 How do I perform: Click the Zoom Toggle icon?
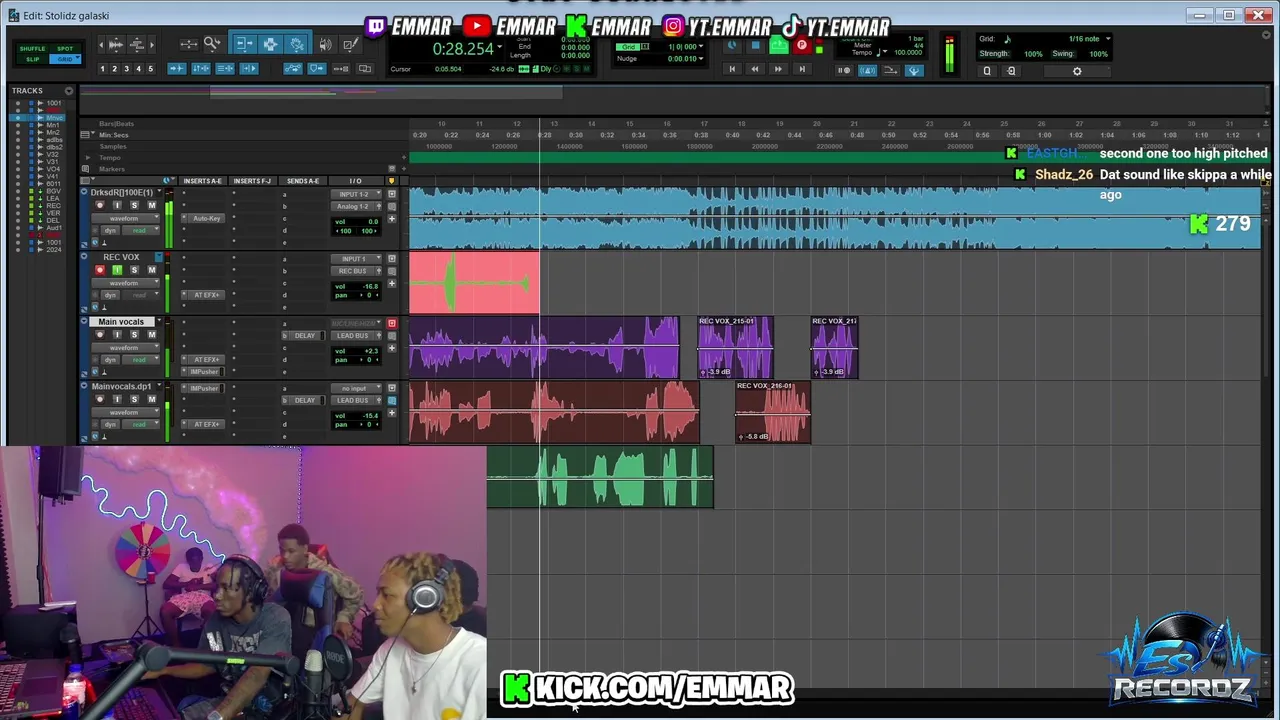click(188, 44)
